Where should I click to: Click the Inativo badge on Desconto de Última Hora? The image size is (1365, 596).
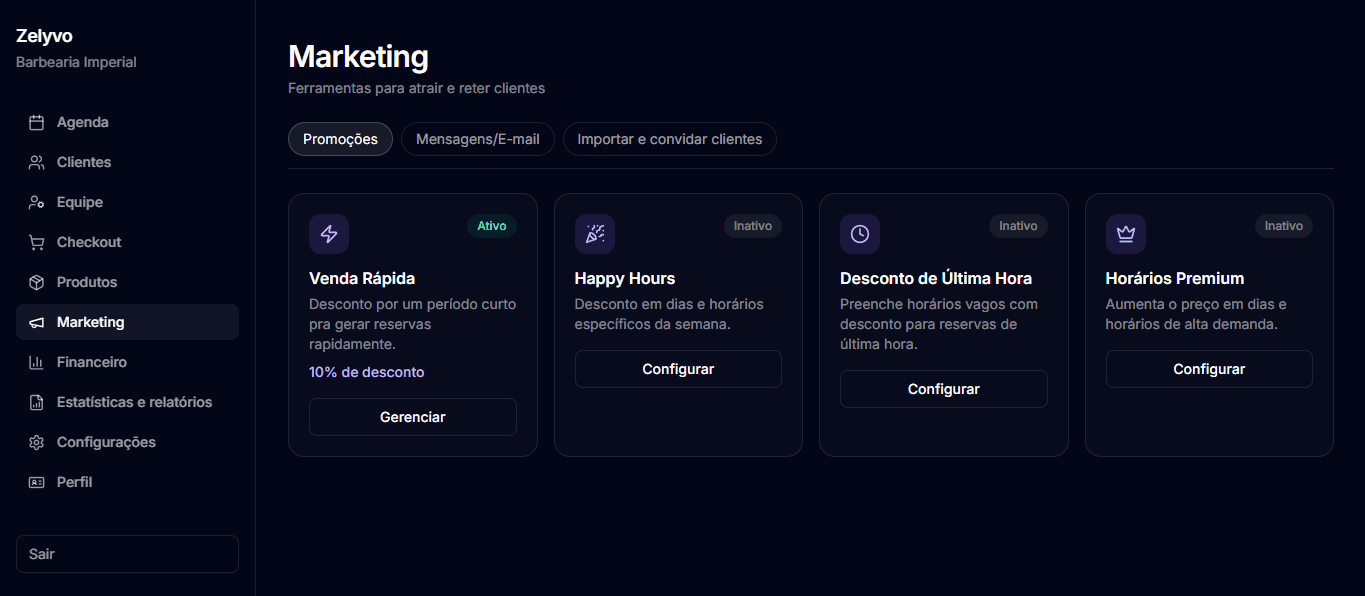point(1018,226)
